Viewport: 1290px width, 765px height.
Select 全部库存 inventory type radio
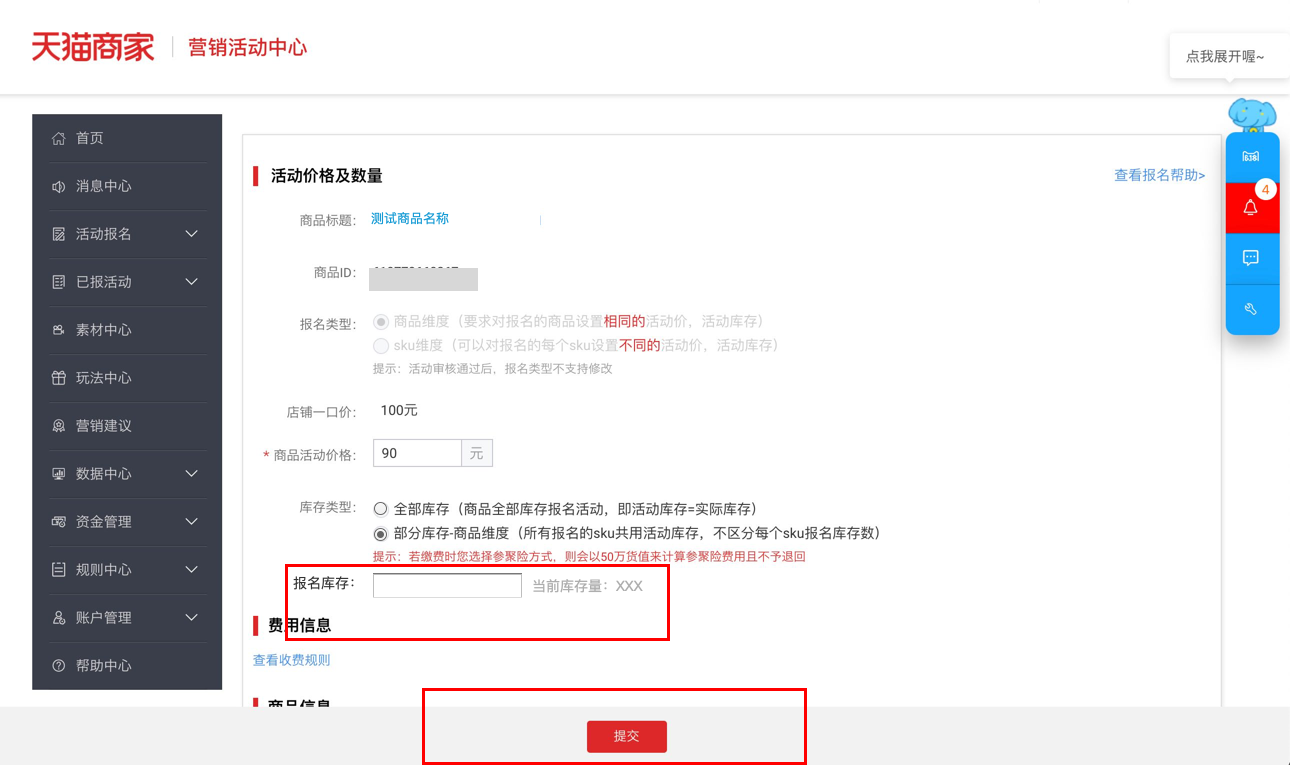pyautogui.click(x=380, y=509)
